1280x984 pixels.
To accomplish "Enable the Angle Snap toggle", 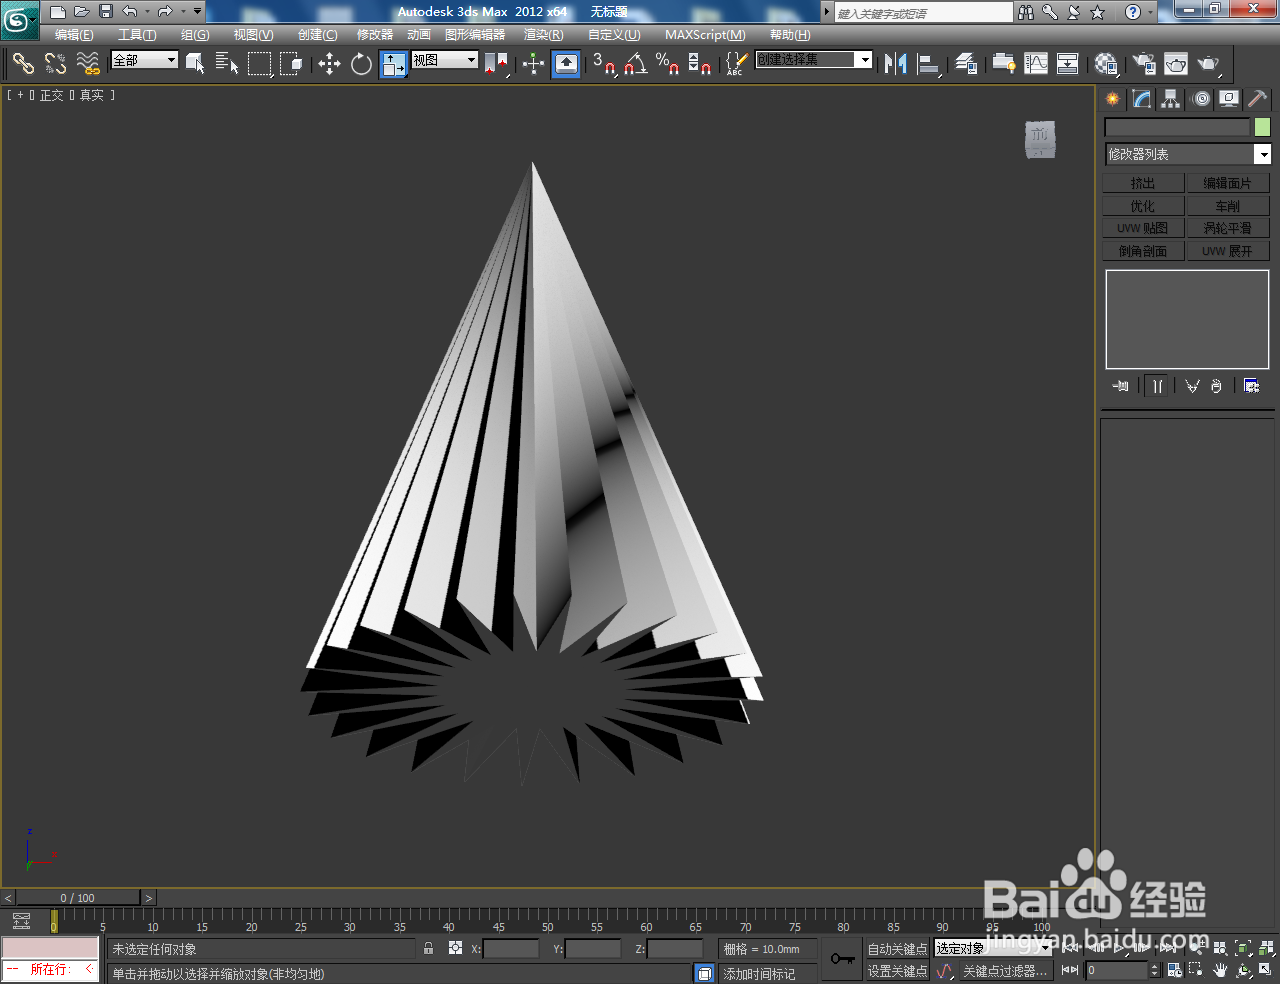I will (x=633, y=64).
